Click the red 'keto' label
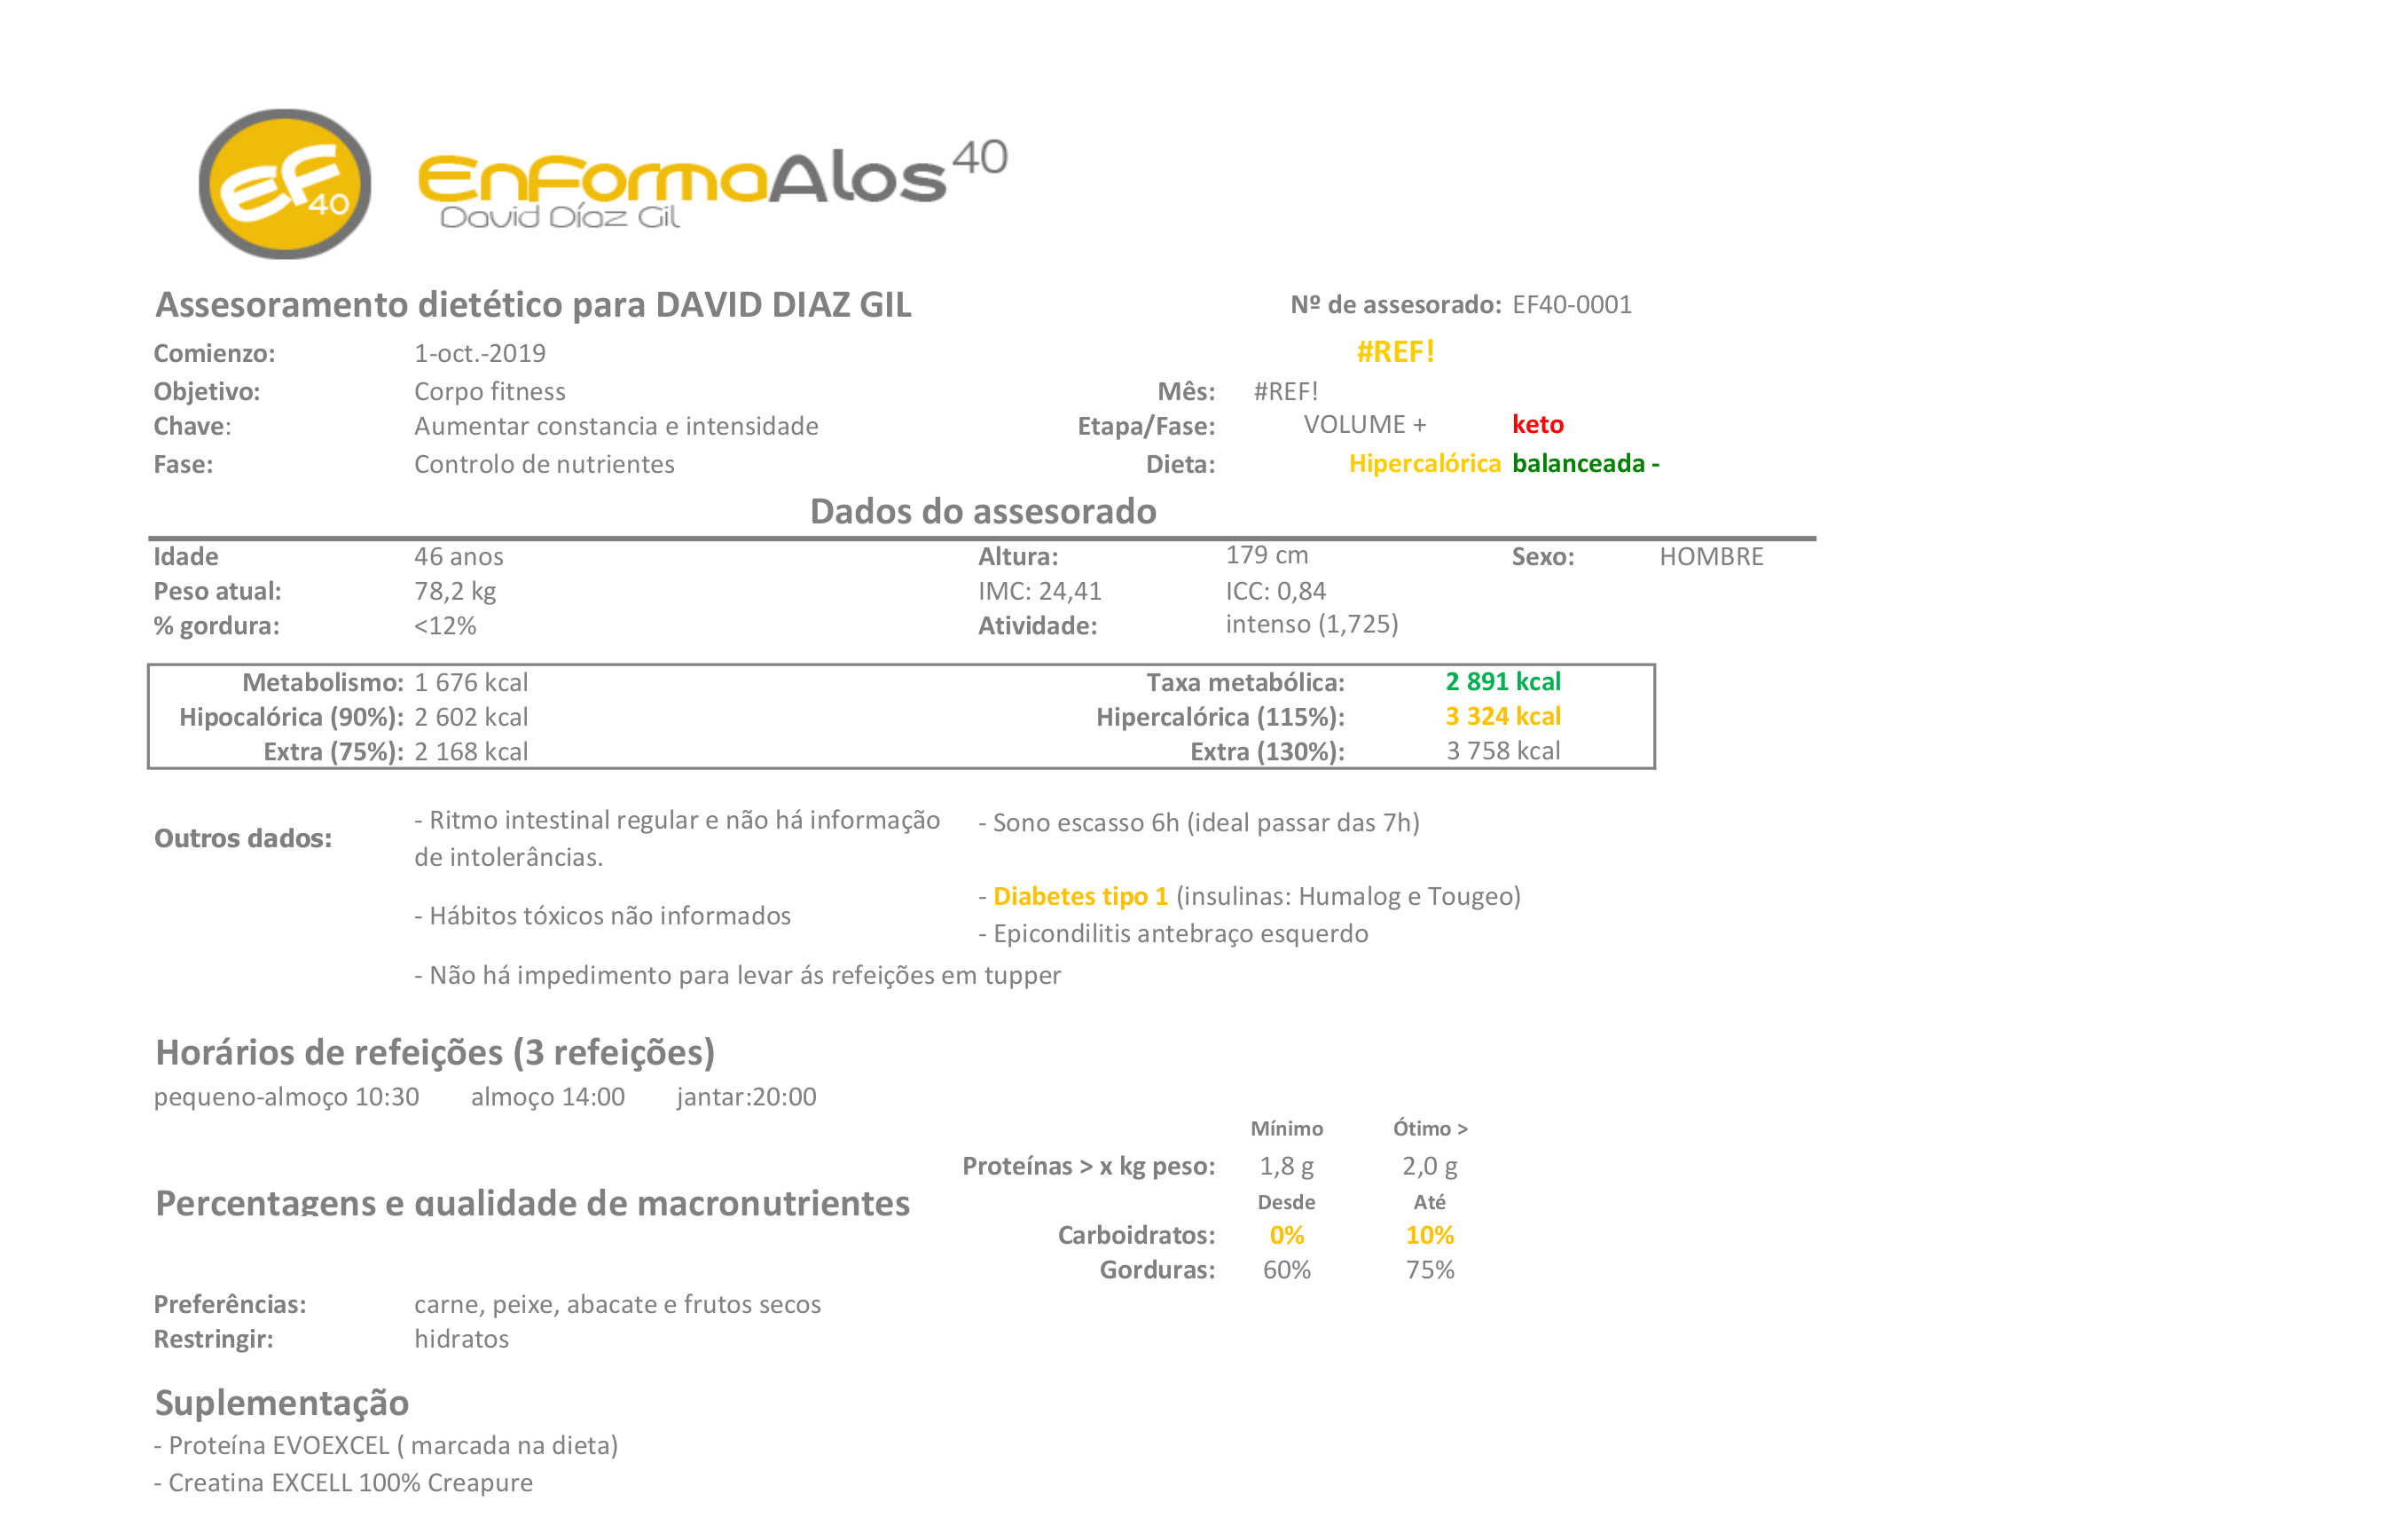 click(1538, 424)
